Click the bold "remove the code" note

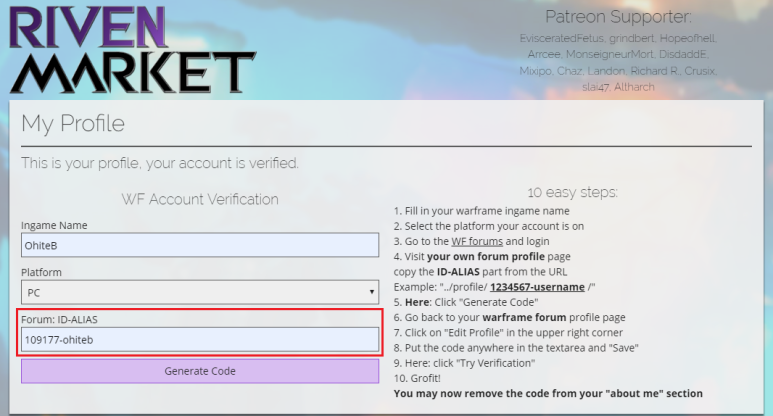click(548, 393)
